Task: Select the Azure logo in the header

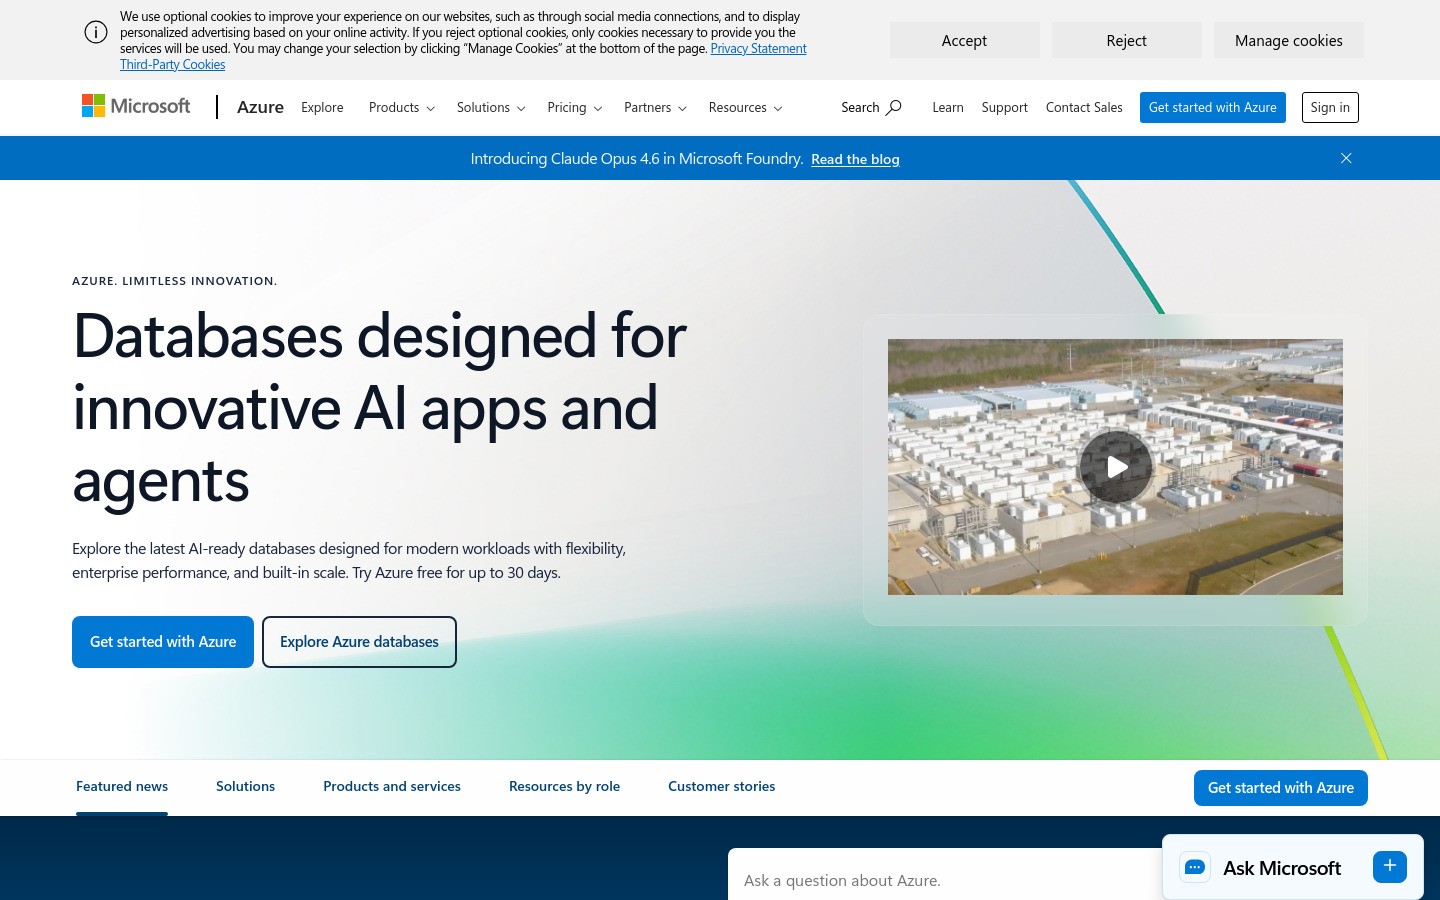Action: click(260, 107)
